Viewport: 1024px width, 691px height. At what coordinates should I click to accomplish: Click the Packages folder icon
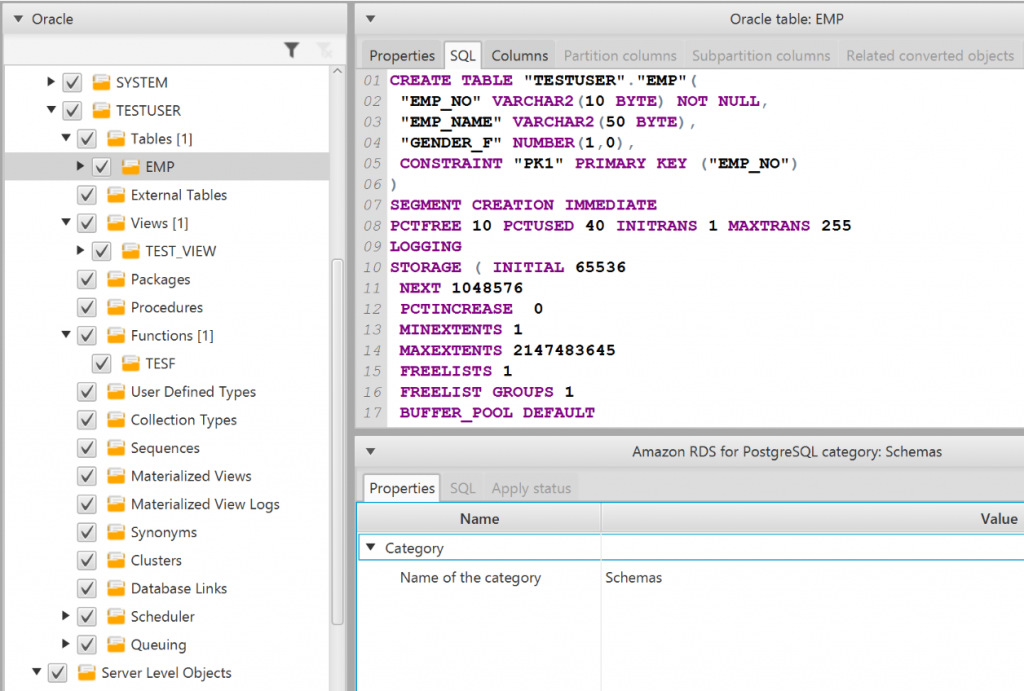coord(116,279)
